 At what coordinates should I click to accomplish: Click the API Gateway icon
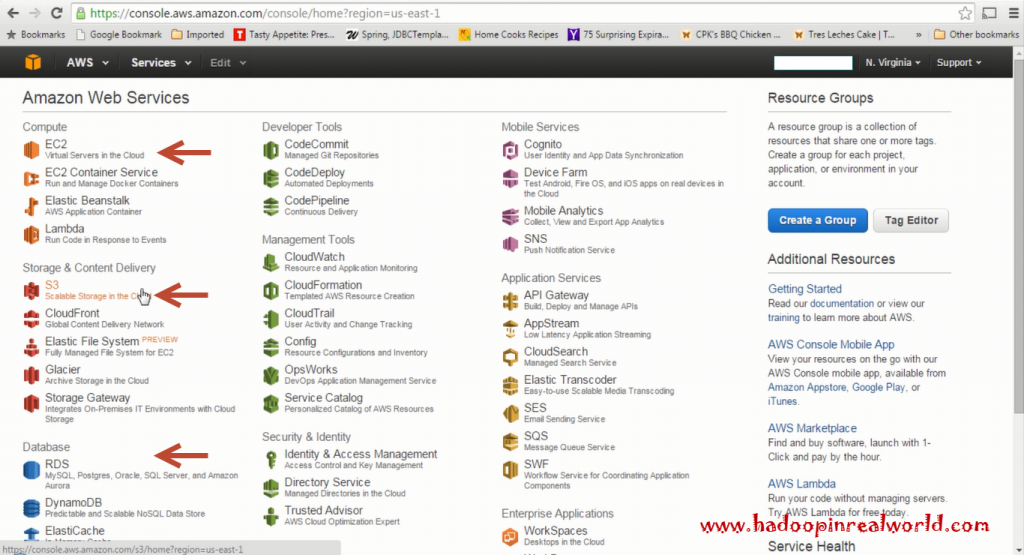511,300
